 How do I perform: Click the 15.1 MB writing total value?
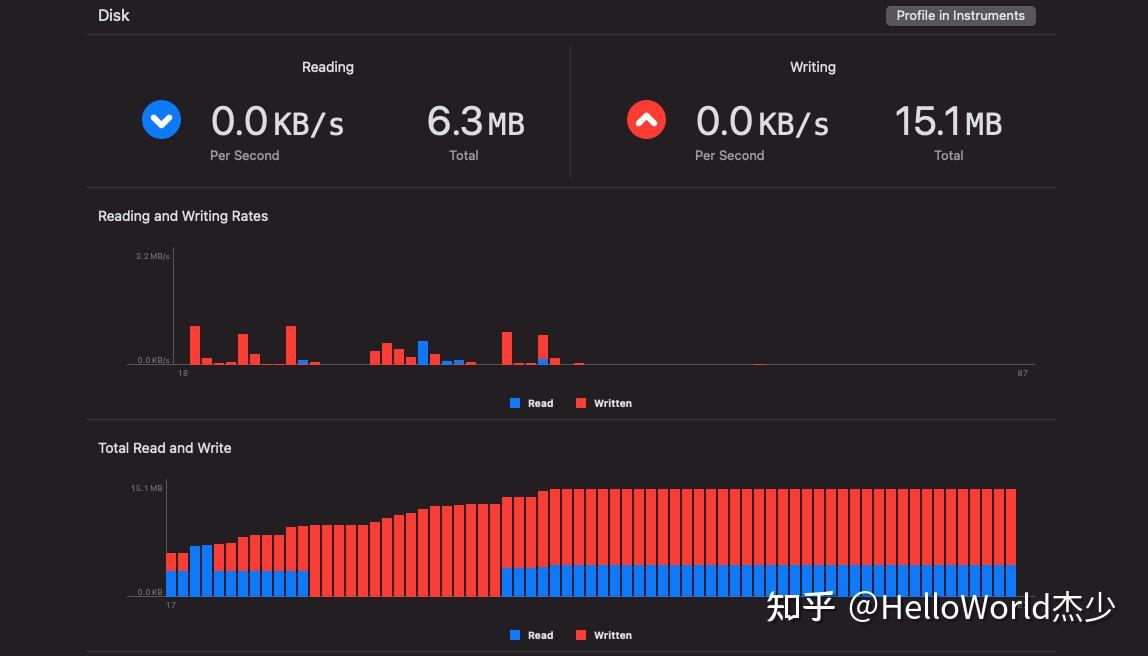[948, 122]
